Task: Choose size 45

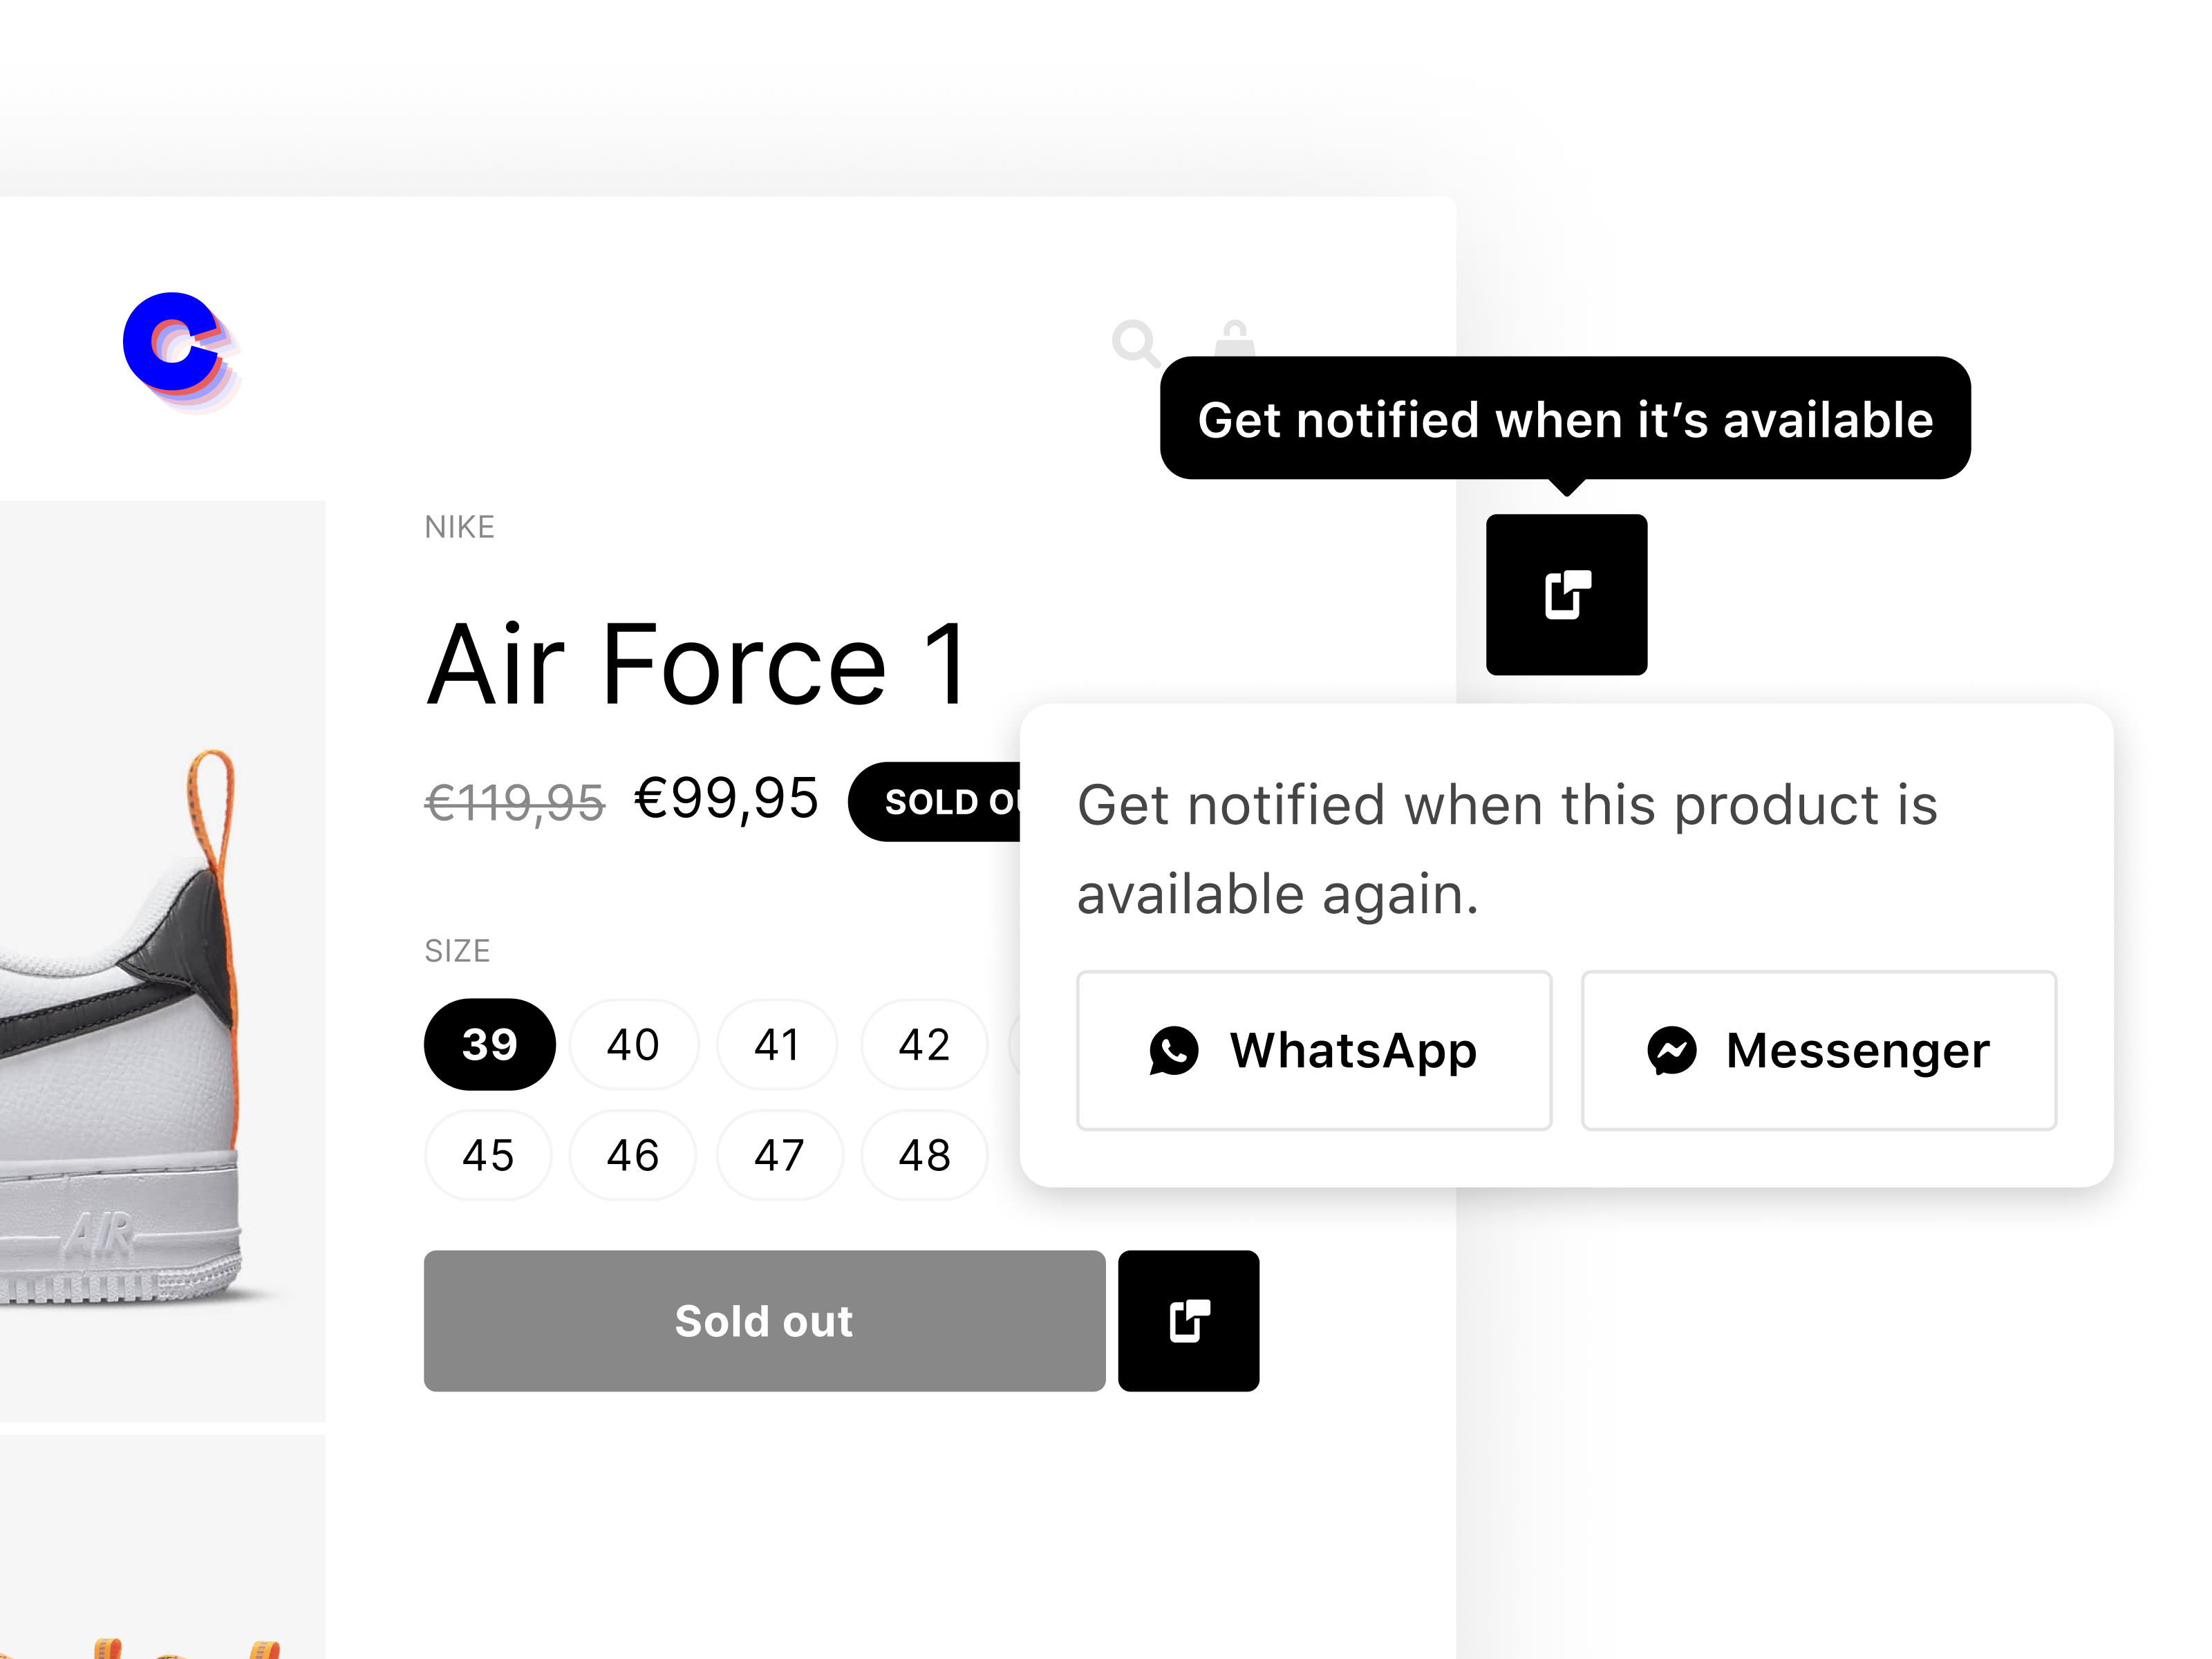Action: 488,1156
